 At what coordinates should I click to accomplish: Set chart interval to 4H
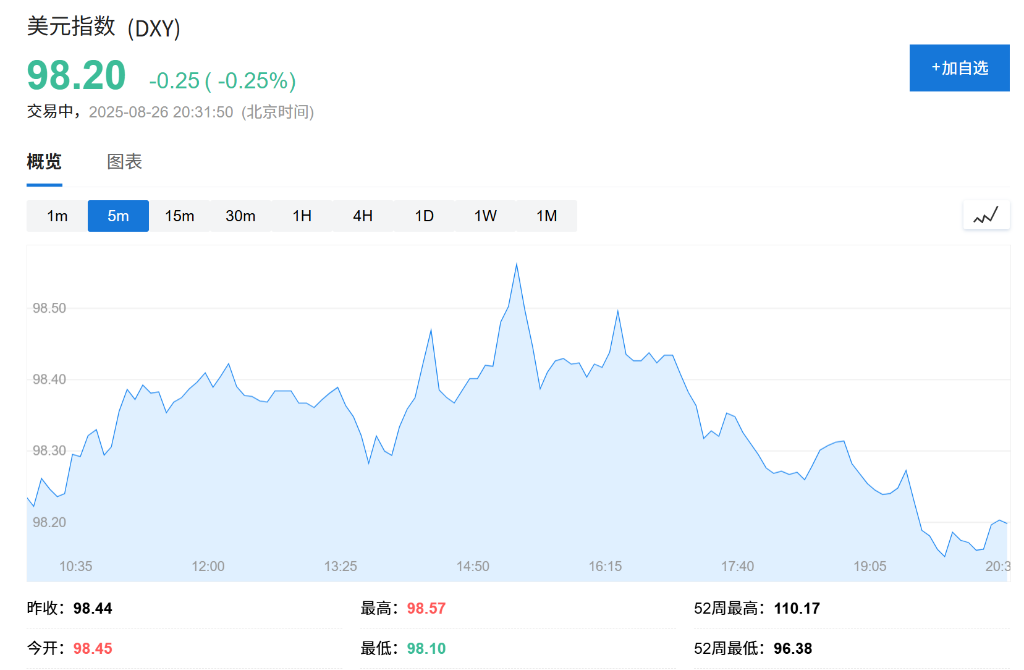(363, 216)
